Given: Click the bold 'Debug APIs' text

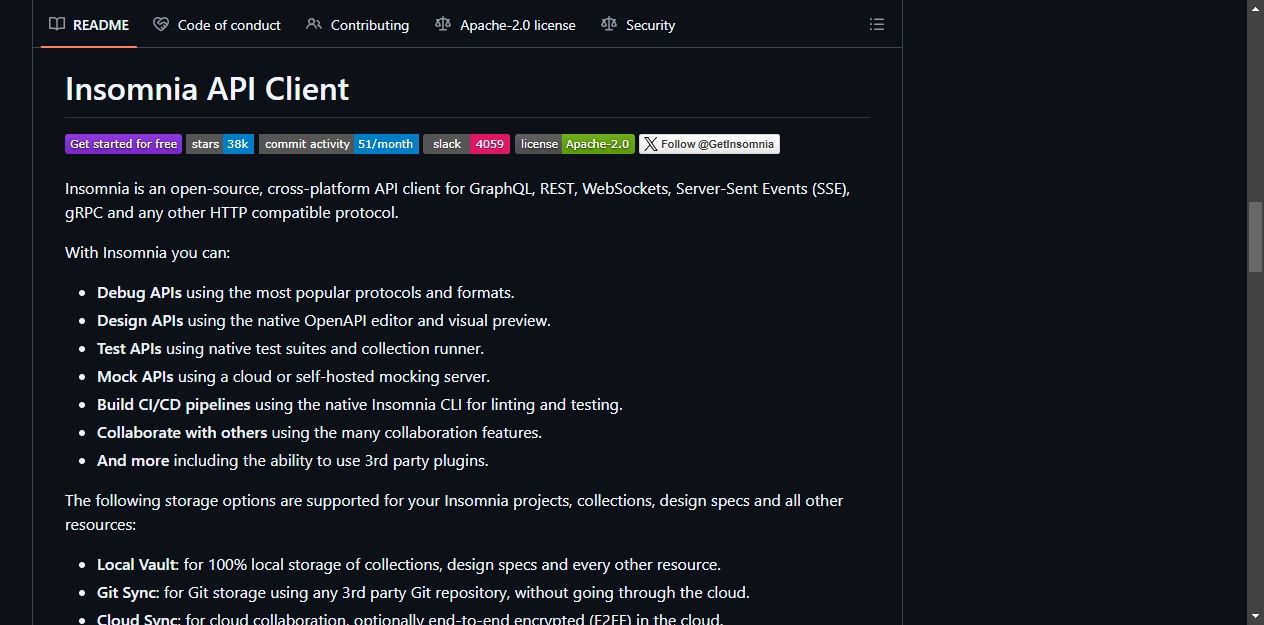Looking at the screenshot, I should 139,293.
